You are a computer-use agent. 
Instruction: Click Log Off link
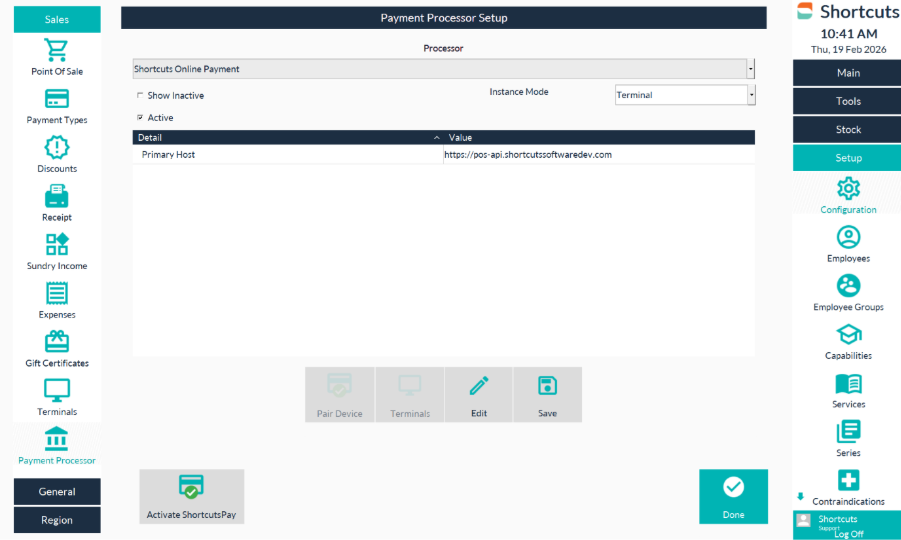849,534
